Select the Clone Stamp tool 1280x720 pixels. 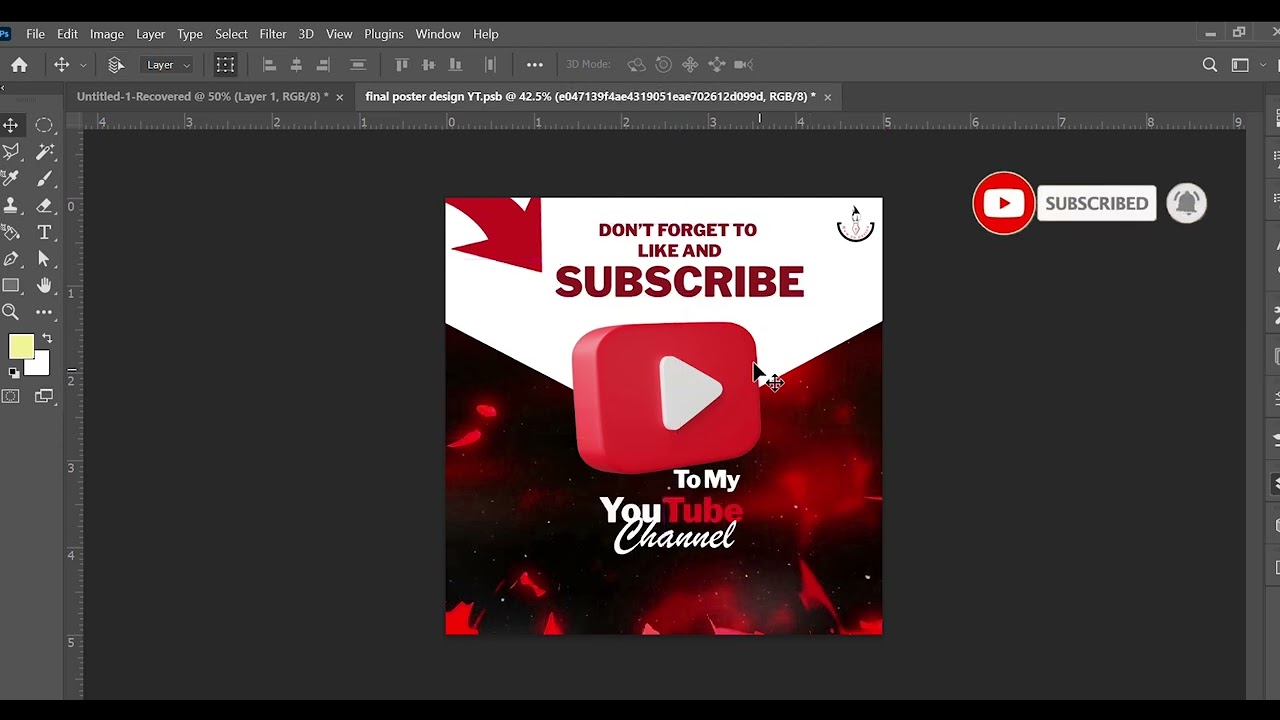coord(11,205)
